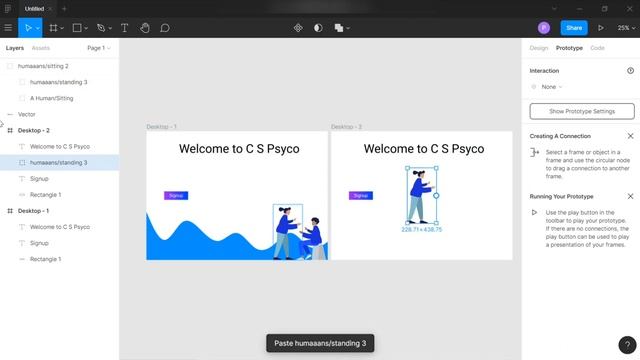
Task: Select the Hand tool
Action: pyautogui.click(x=145, y=28)
